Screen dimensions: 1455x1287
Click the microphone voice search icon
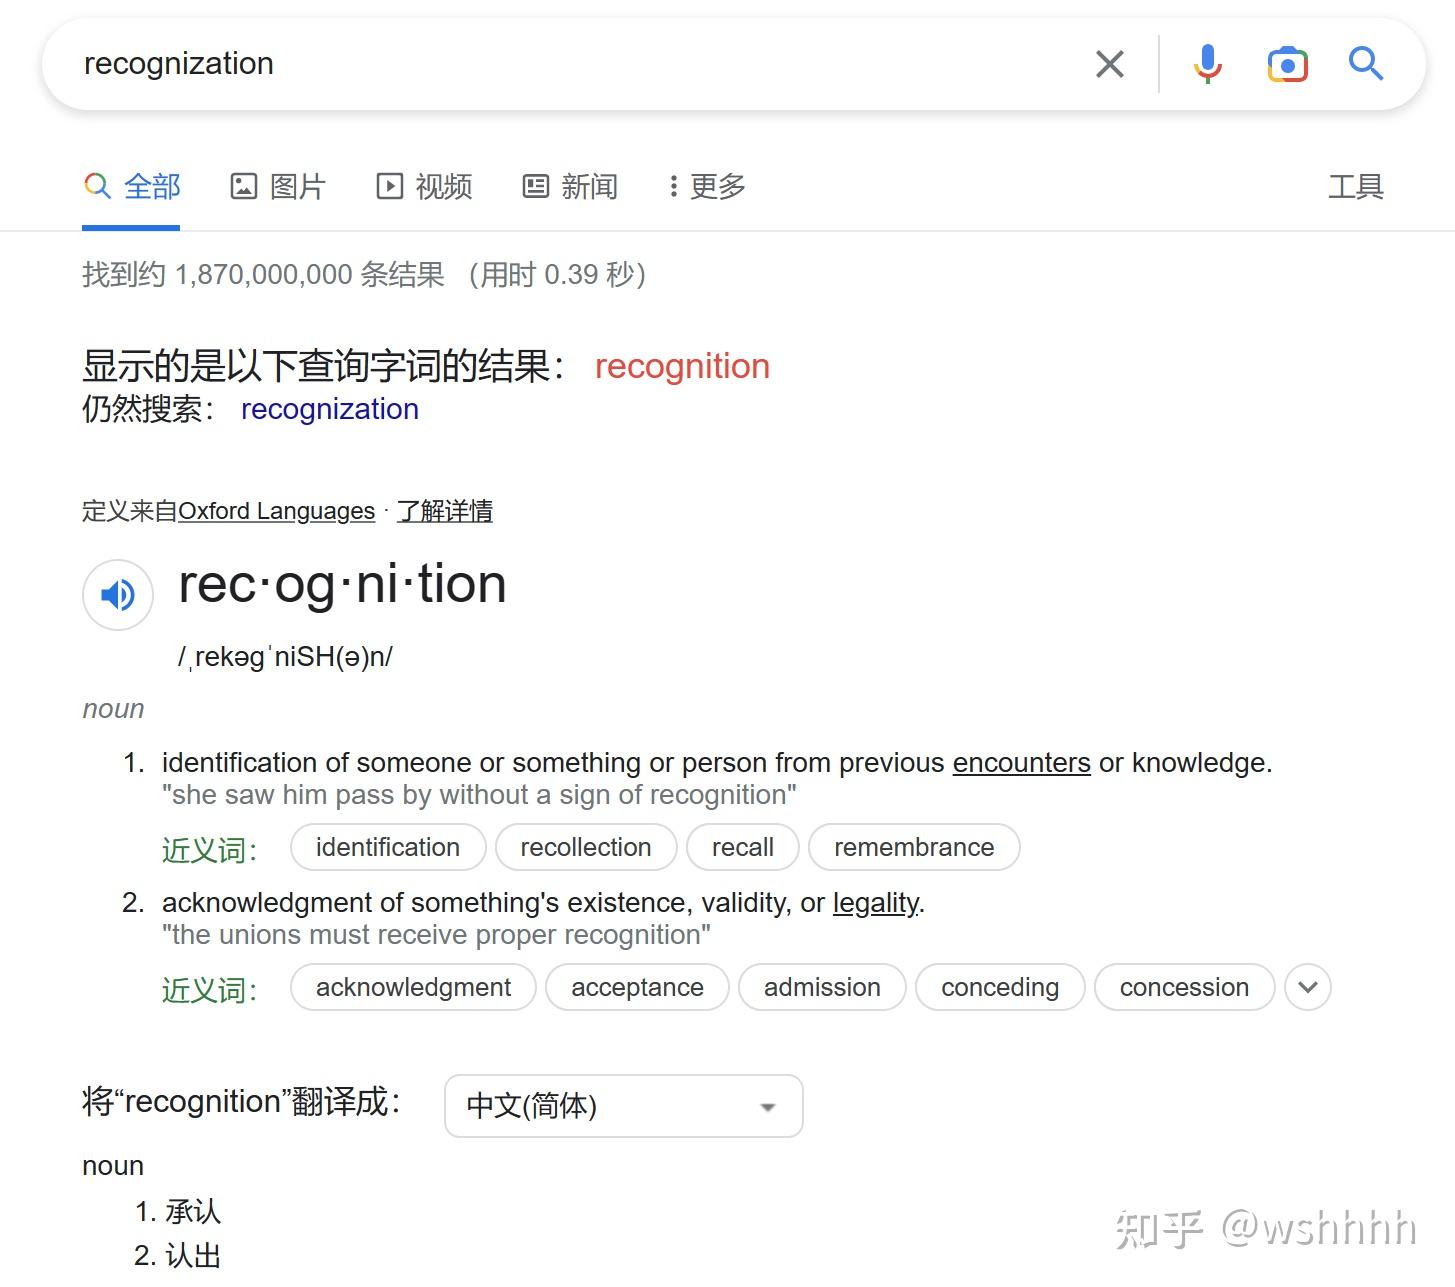[x=1207, y=63]
